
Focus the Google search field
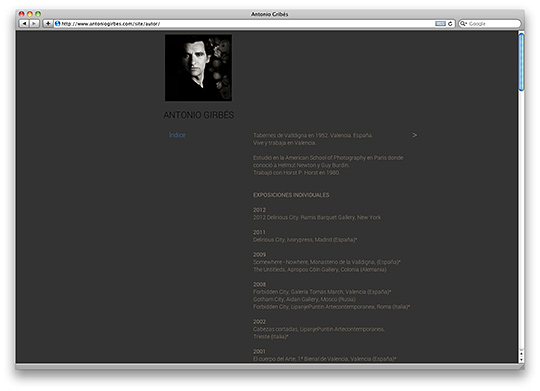(x=489, y=23)
